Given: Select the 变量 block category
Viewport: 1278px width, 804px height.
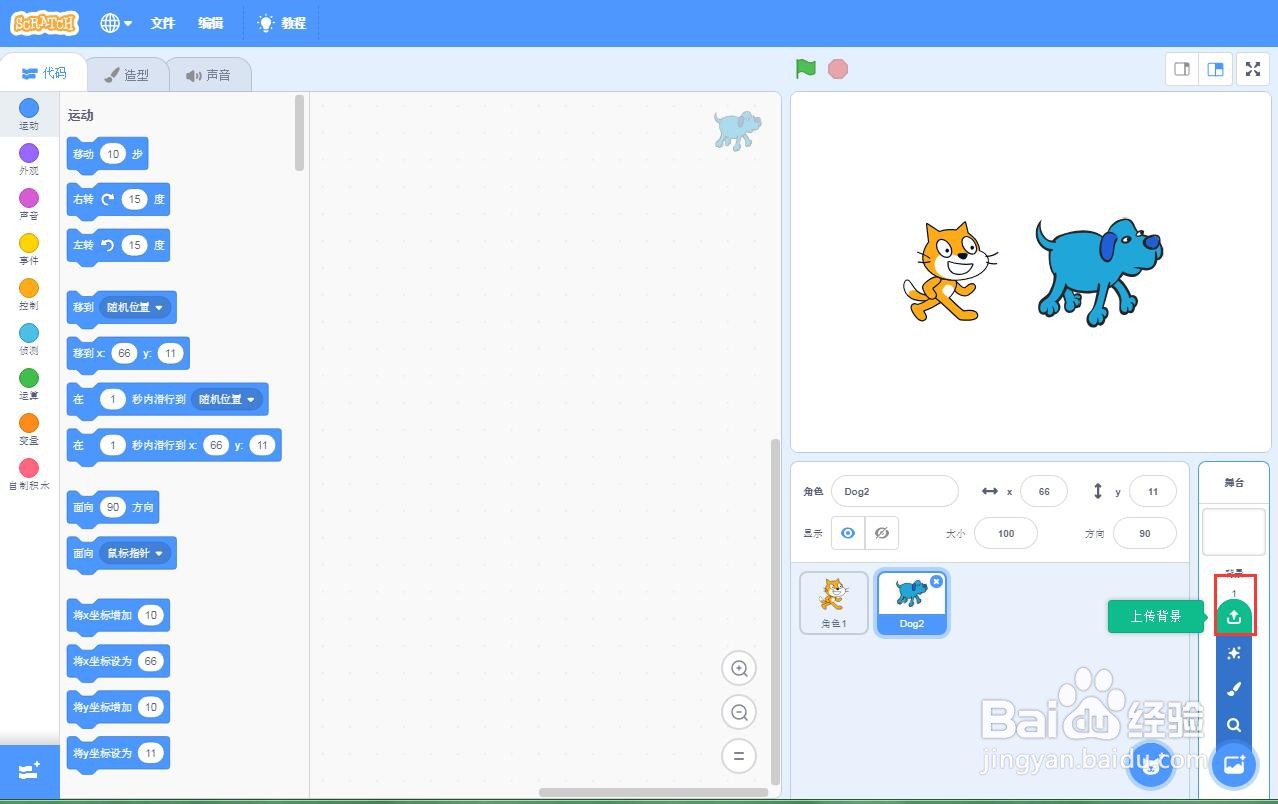Looking at the screenshot, I should 29,429.
